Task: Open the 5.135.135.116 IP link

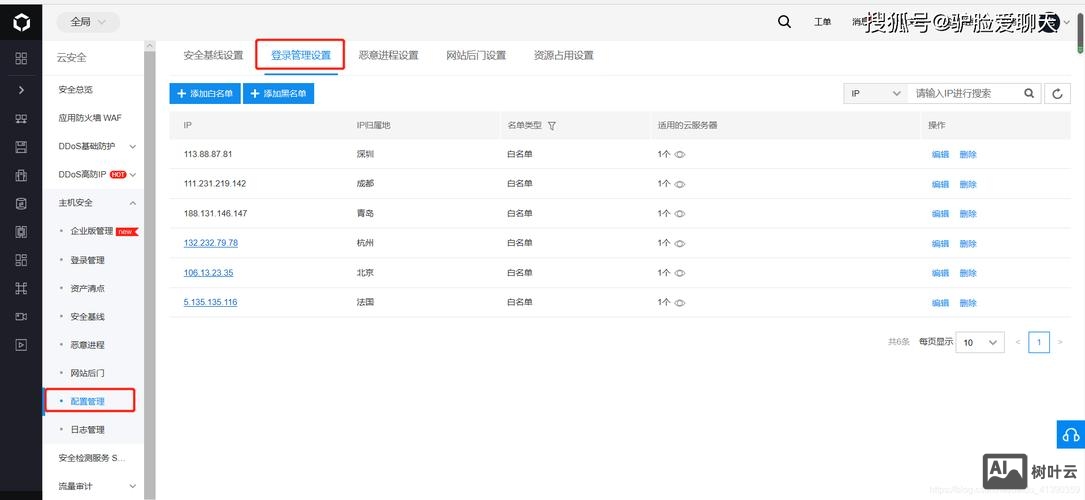Action: [210, 302]
